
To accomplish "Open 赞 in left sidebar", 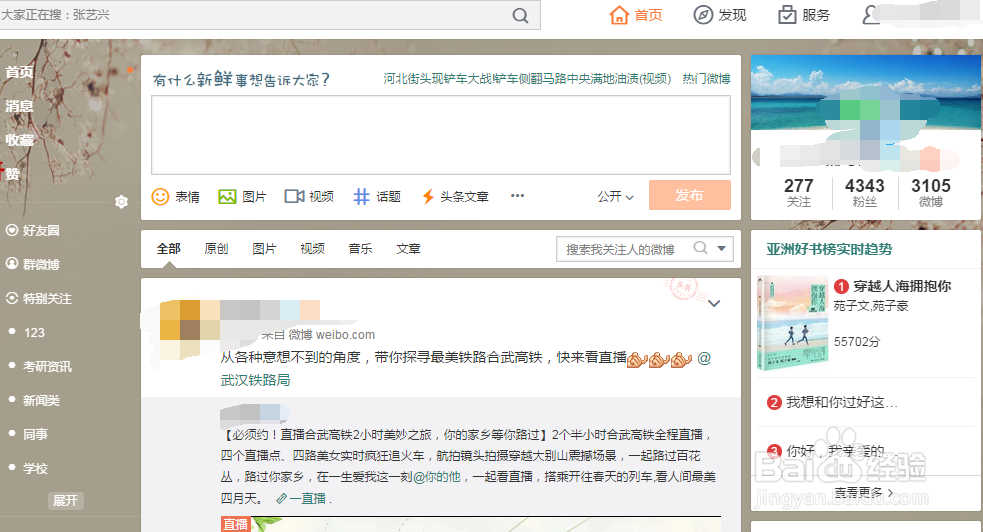I will pos(13,174).
